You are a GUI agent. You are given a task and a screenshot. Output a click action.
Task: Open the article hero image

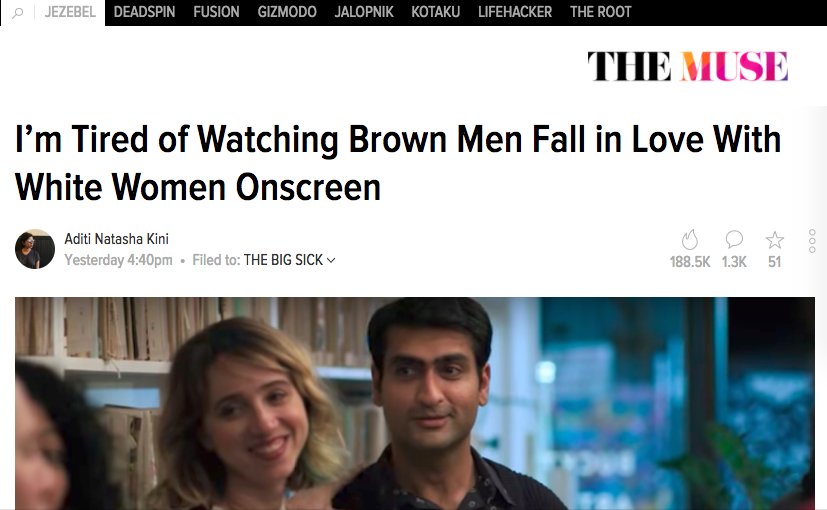click(x=415, y=403)
